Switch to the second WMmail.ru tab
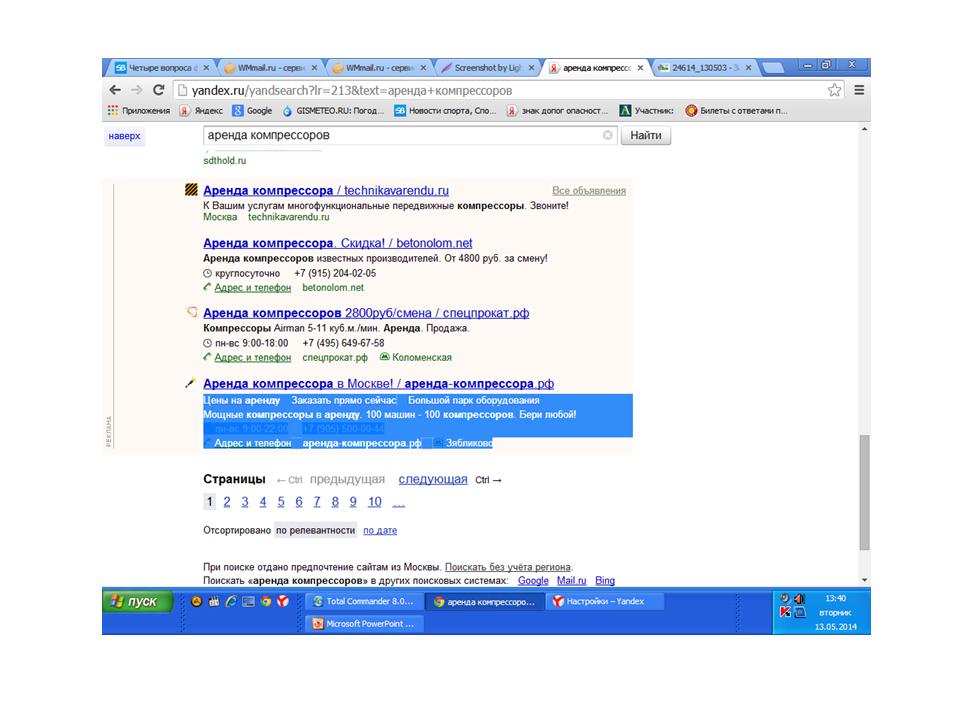 pyautogui.click(x=376, y=68)
